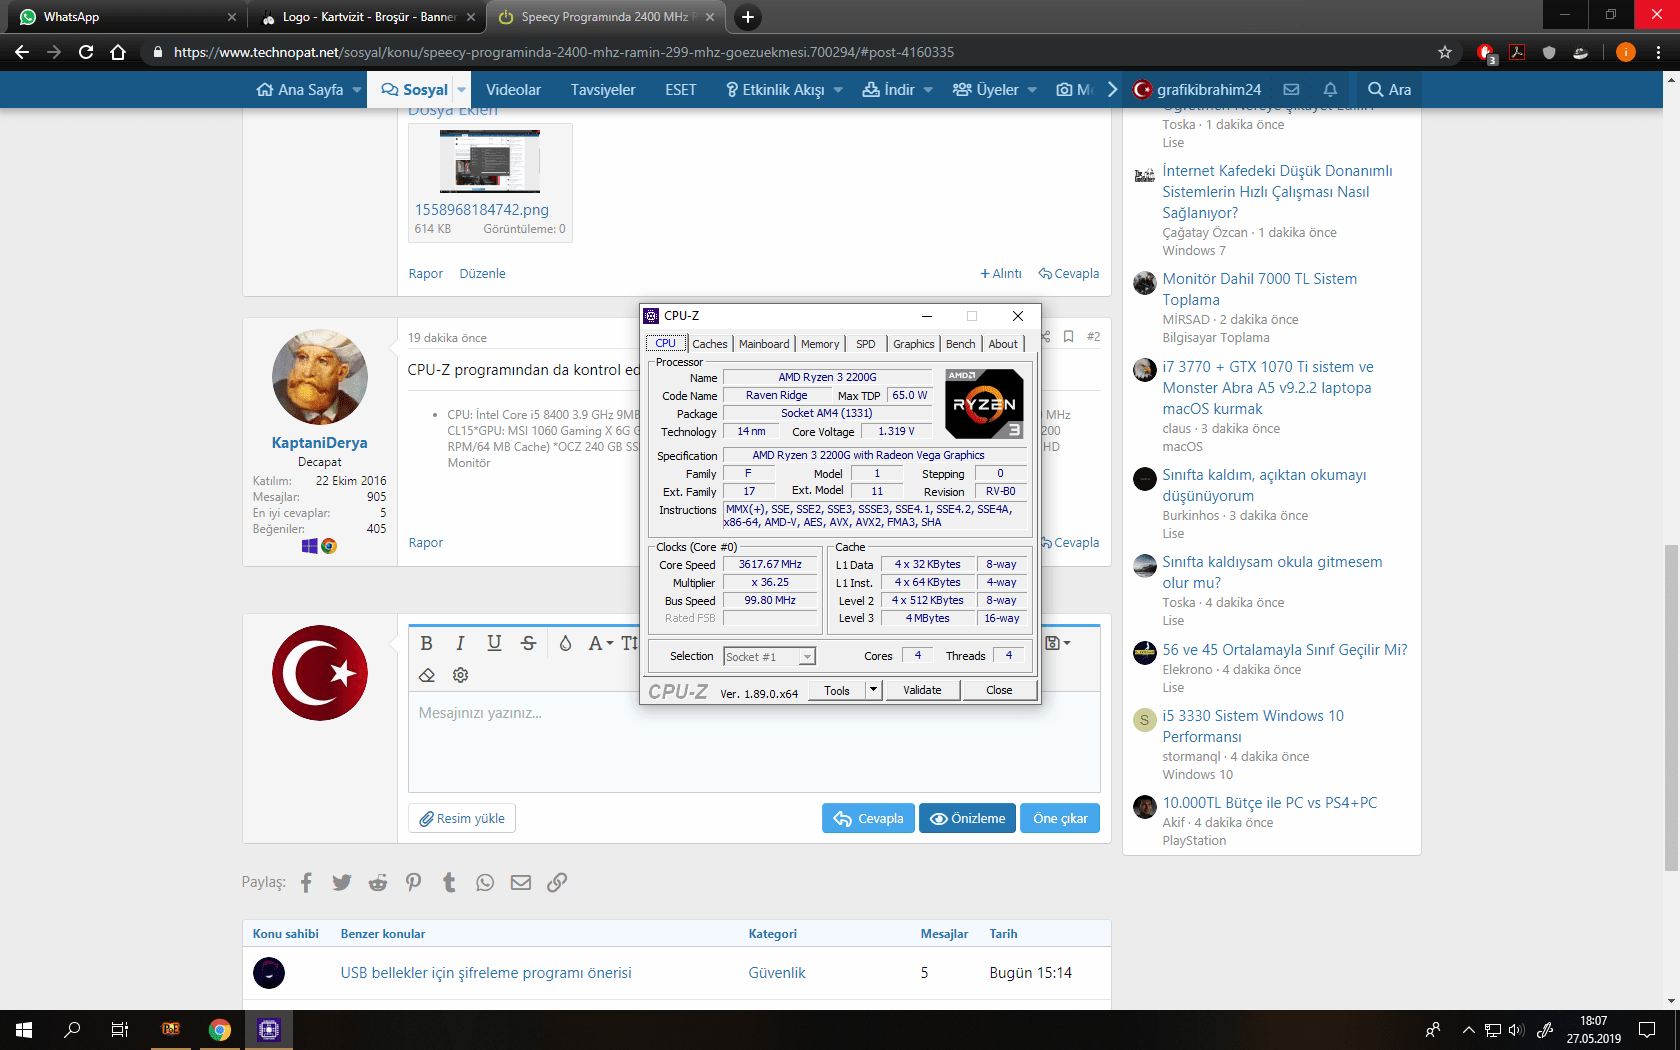Open forum notifications bell
The height and width of the screenshot is (1050, 1680).
1330,89
